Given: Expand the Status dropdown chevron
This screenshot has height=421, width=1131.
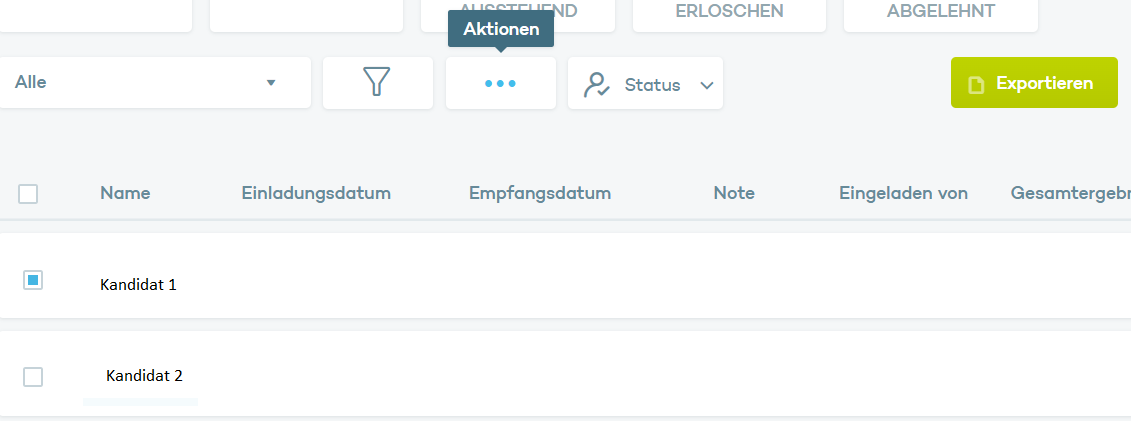Looking at the screenshot, I should coord(707,86).
